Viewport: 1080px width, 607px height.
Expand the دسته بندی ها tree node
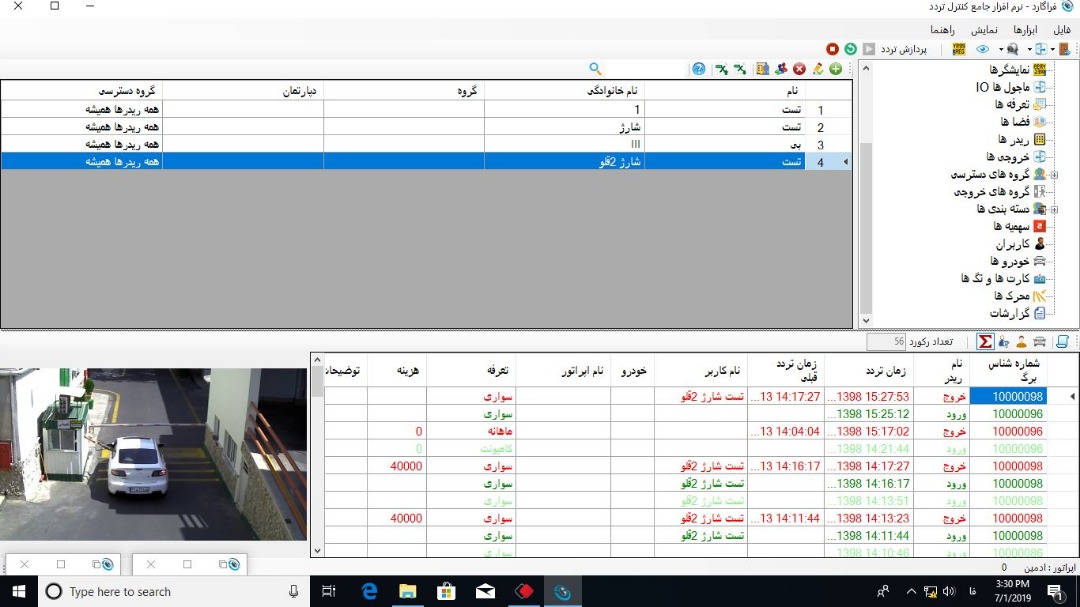1054,209
